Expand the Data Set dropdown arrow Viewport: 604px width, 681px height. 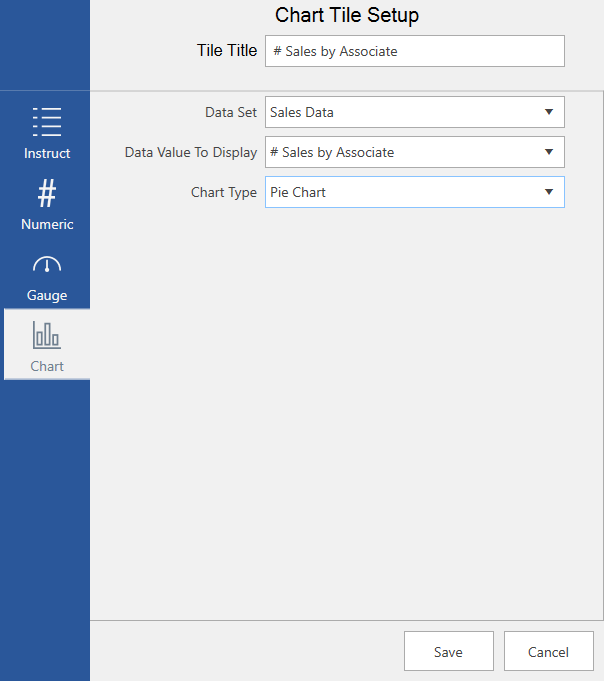click(x=549, y=112)
